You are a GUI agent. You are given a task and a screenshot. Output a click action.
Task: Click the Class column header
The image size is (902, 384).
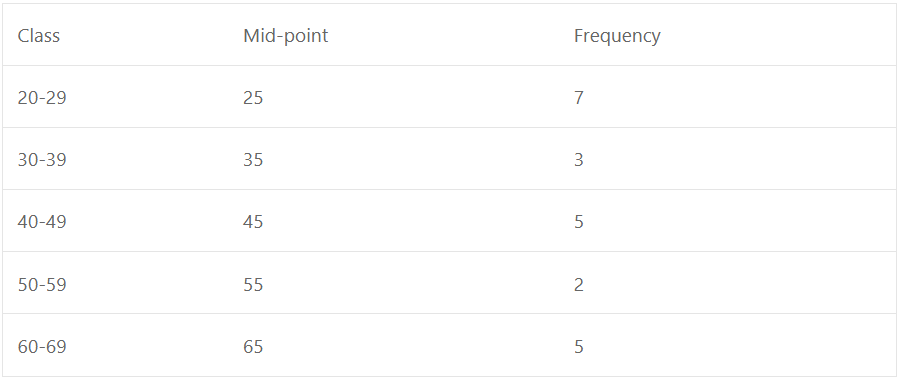click(x=116, y=35)
